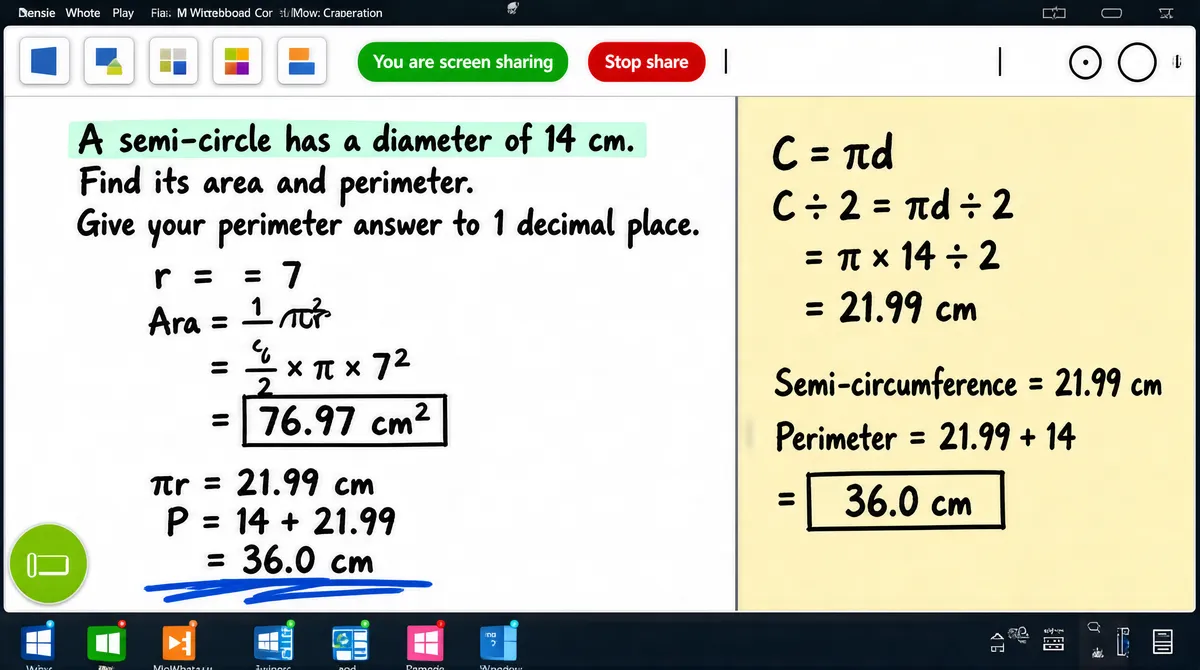Open the blue Windows-logo taskbar icon
The image size is (1200, 670).
click(x=39, y=641)
